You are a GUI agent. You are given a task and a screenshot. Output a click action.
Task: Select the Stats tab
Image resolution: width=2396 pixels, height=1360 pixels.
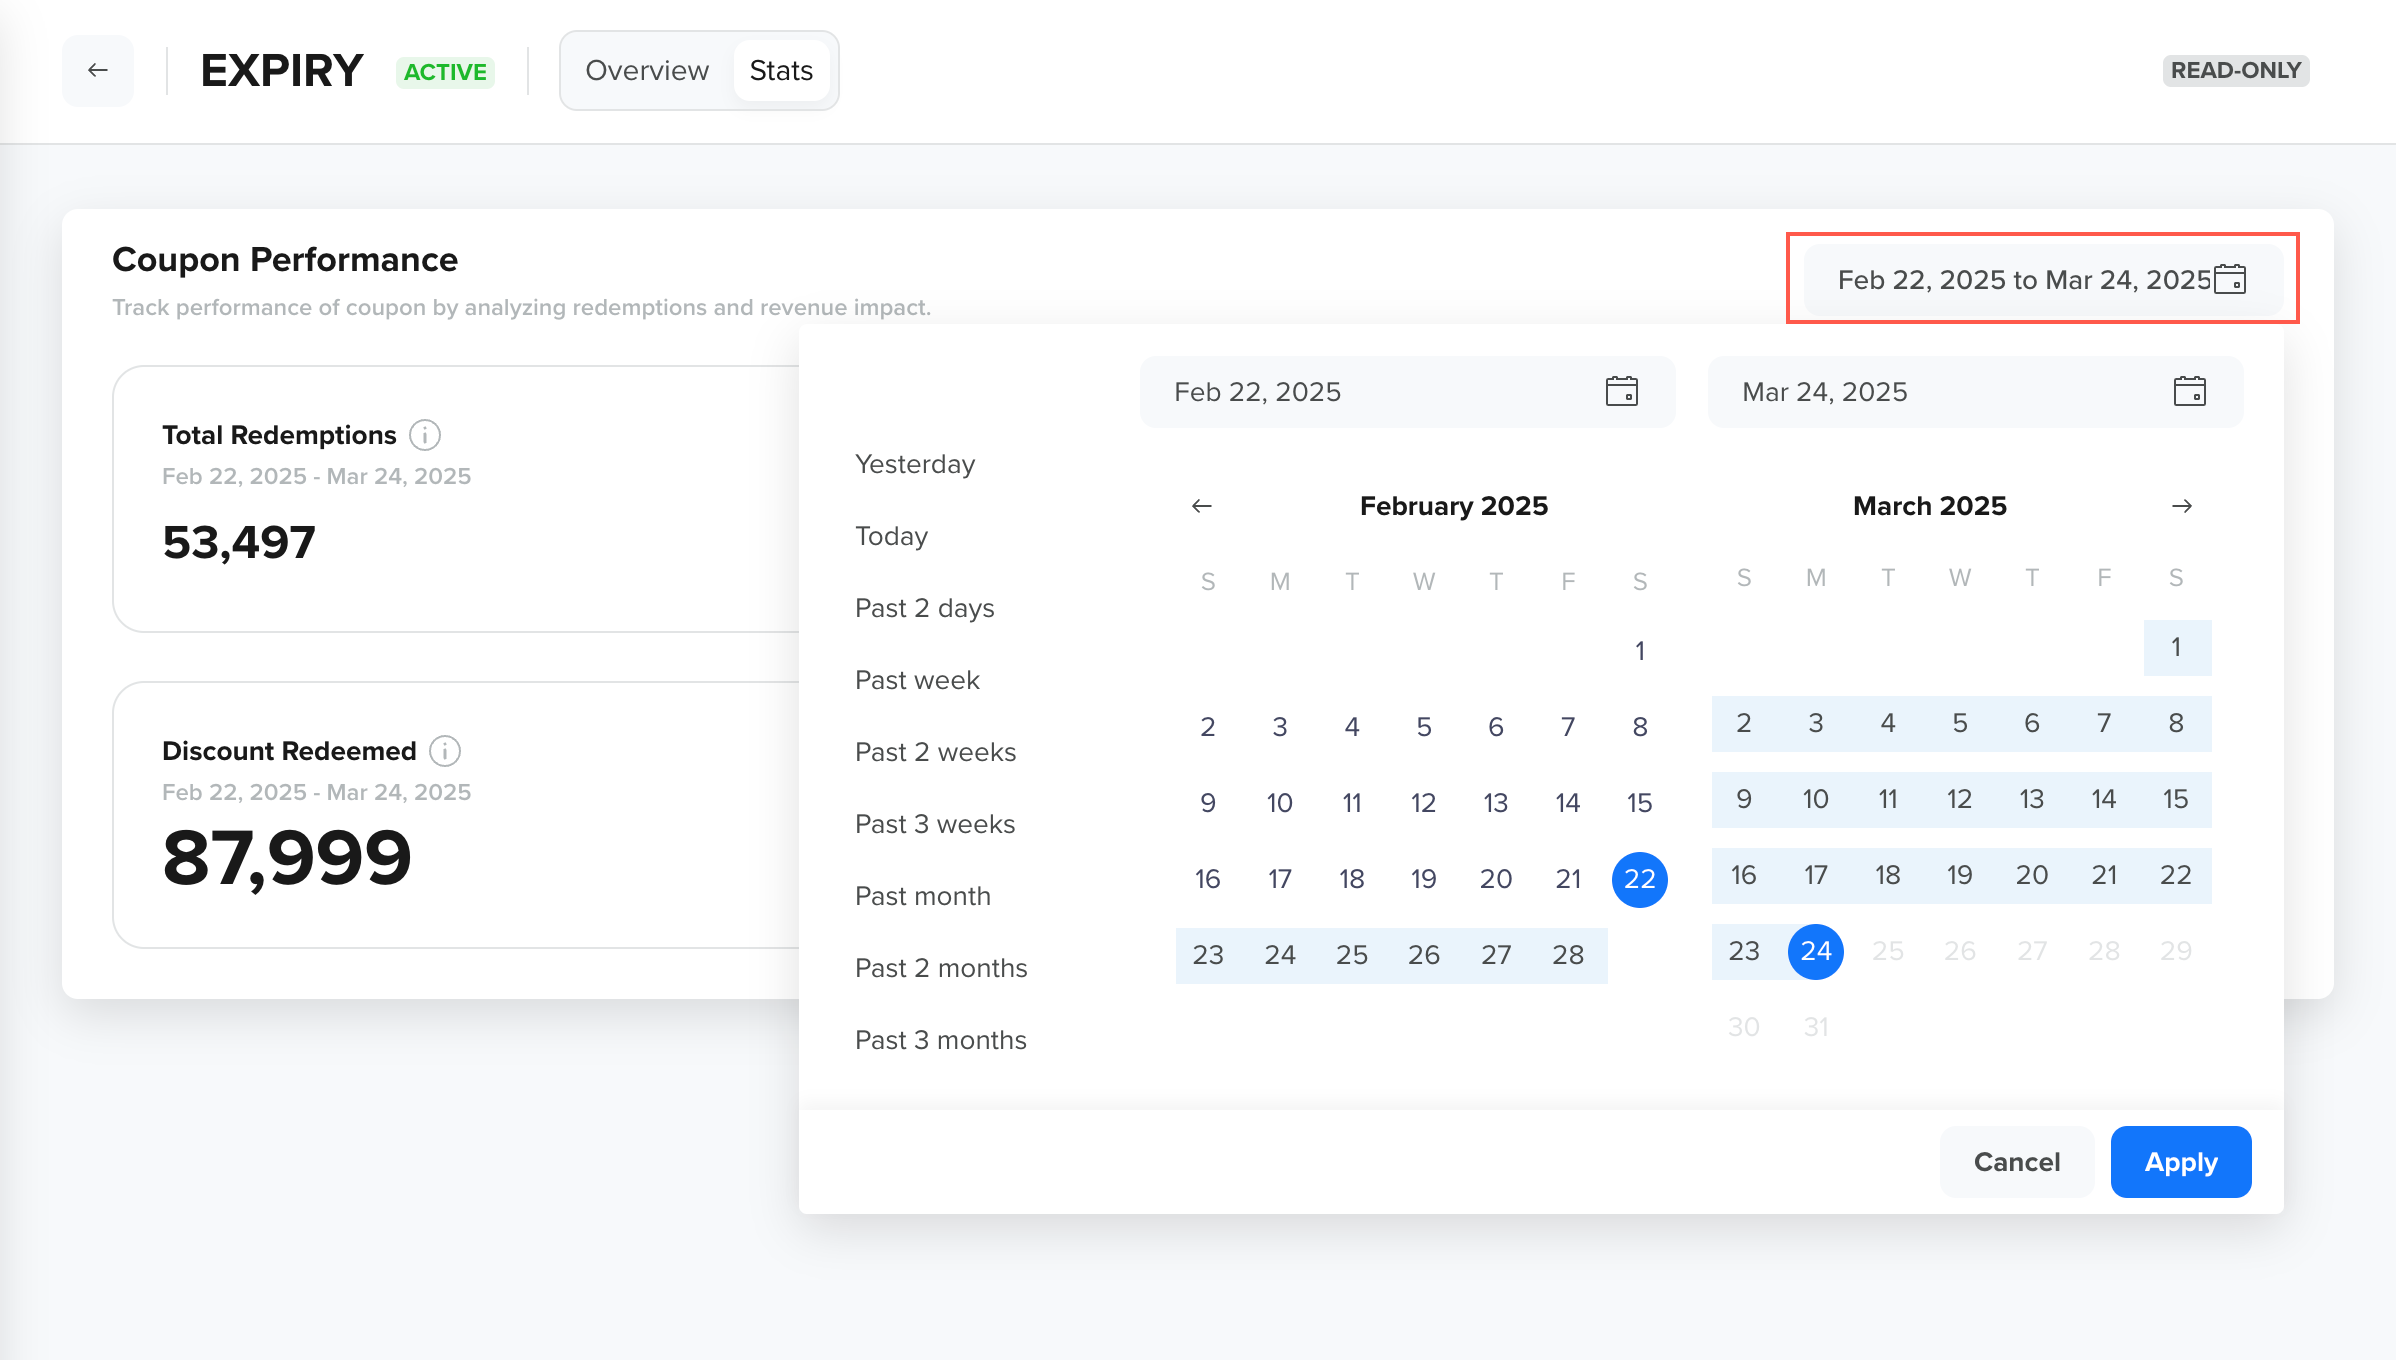pyautogui.click(x=781, y=71)
